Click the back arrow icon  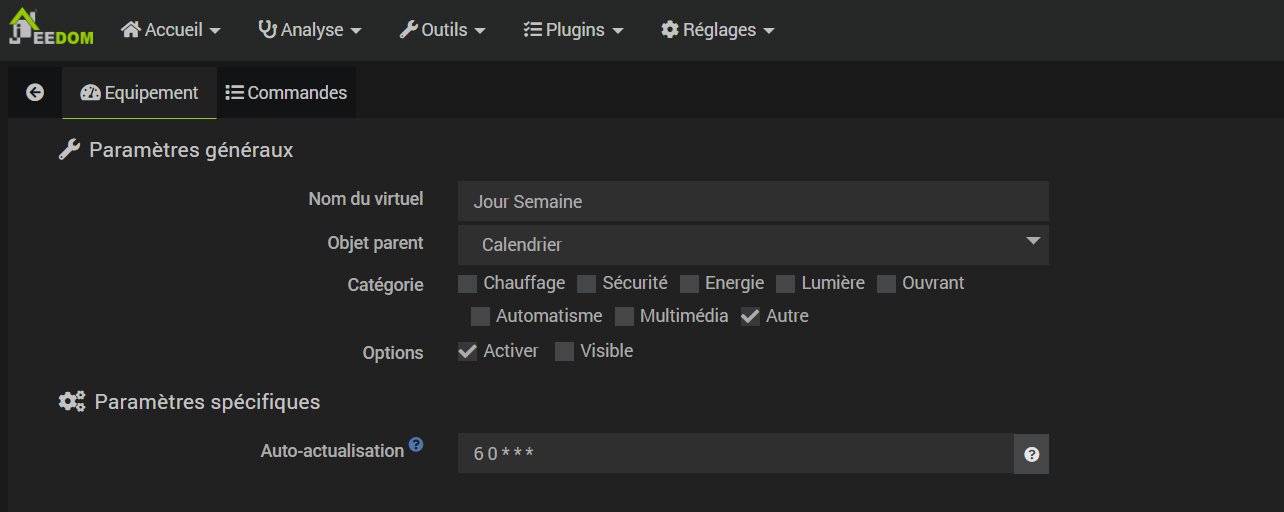pyautogui.click(x=35, y=93)
